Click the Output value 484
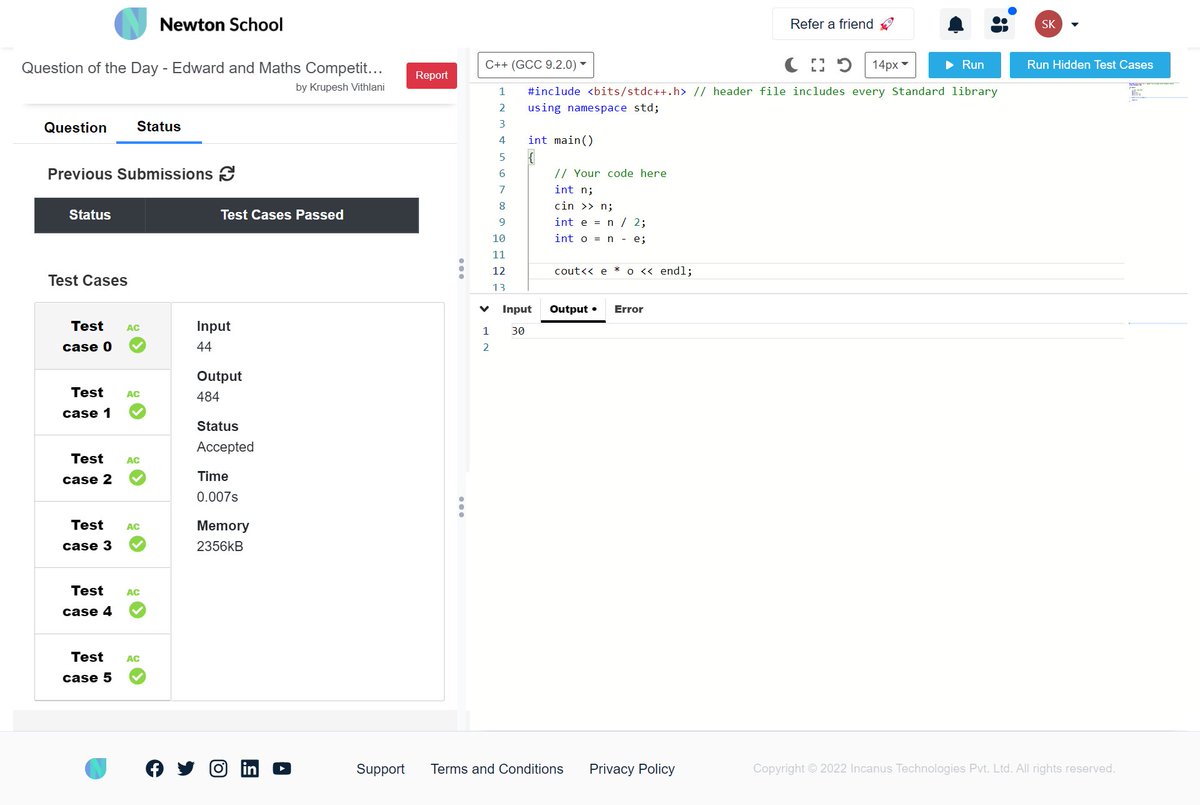The image size is (1200, 805). pos(208,397)
